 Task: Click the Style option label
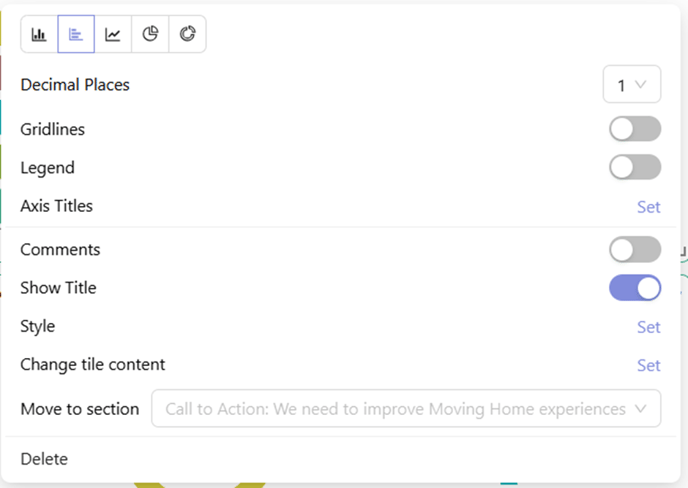pos(38,327)
